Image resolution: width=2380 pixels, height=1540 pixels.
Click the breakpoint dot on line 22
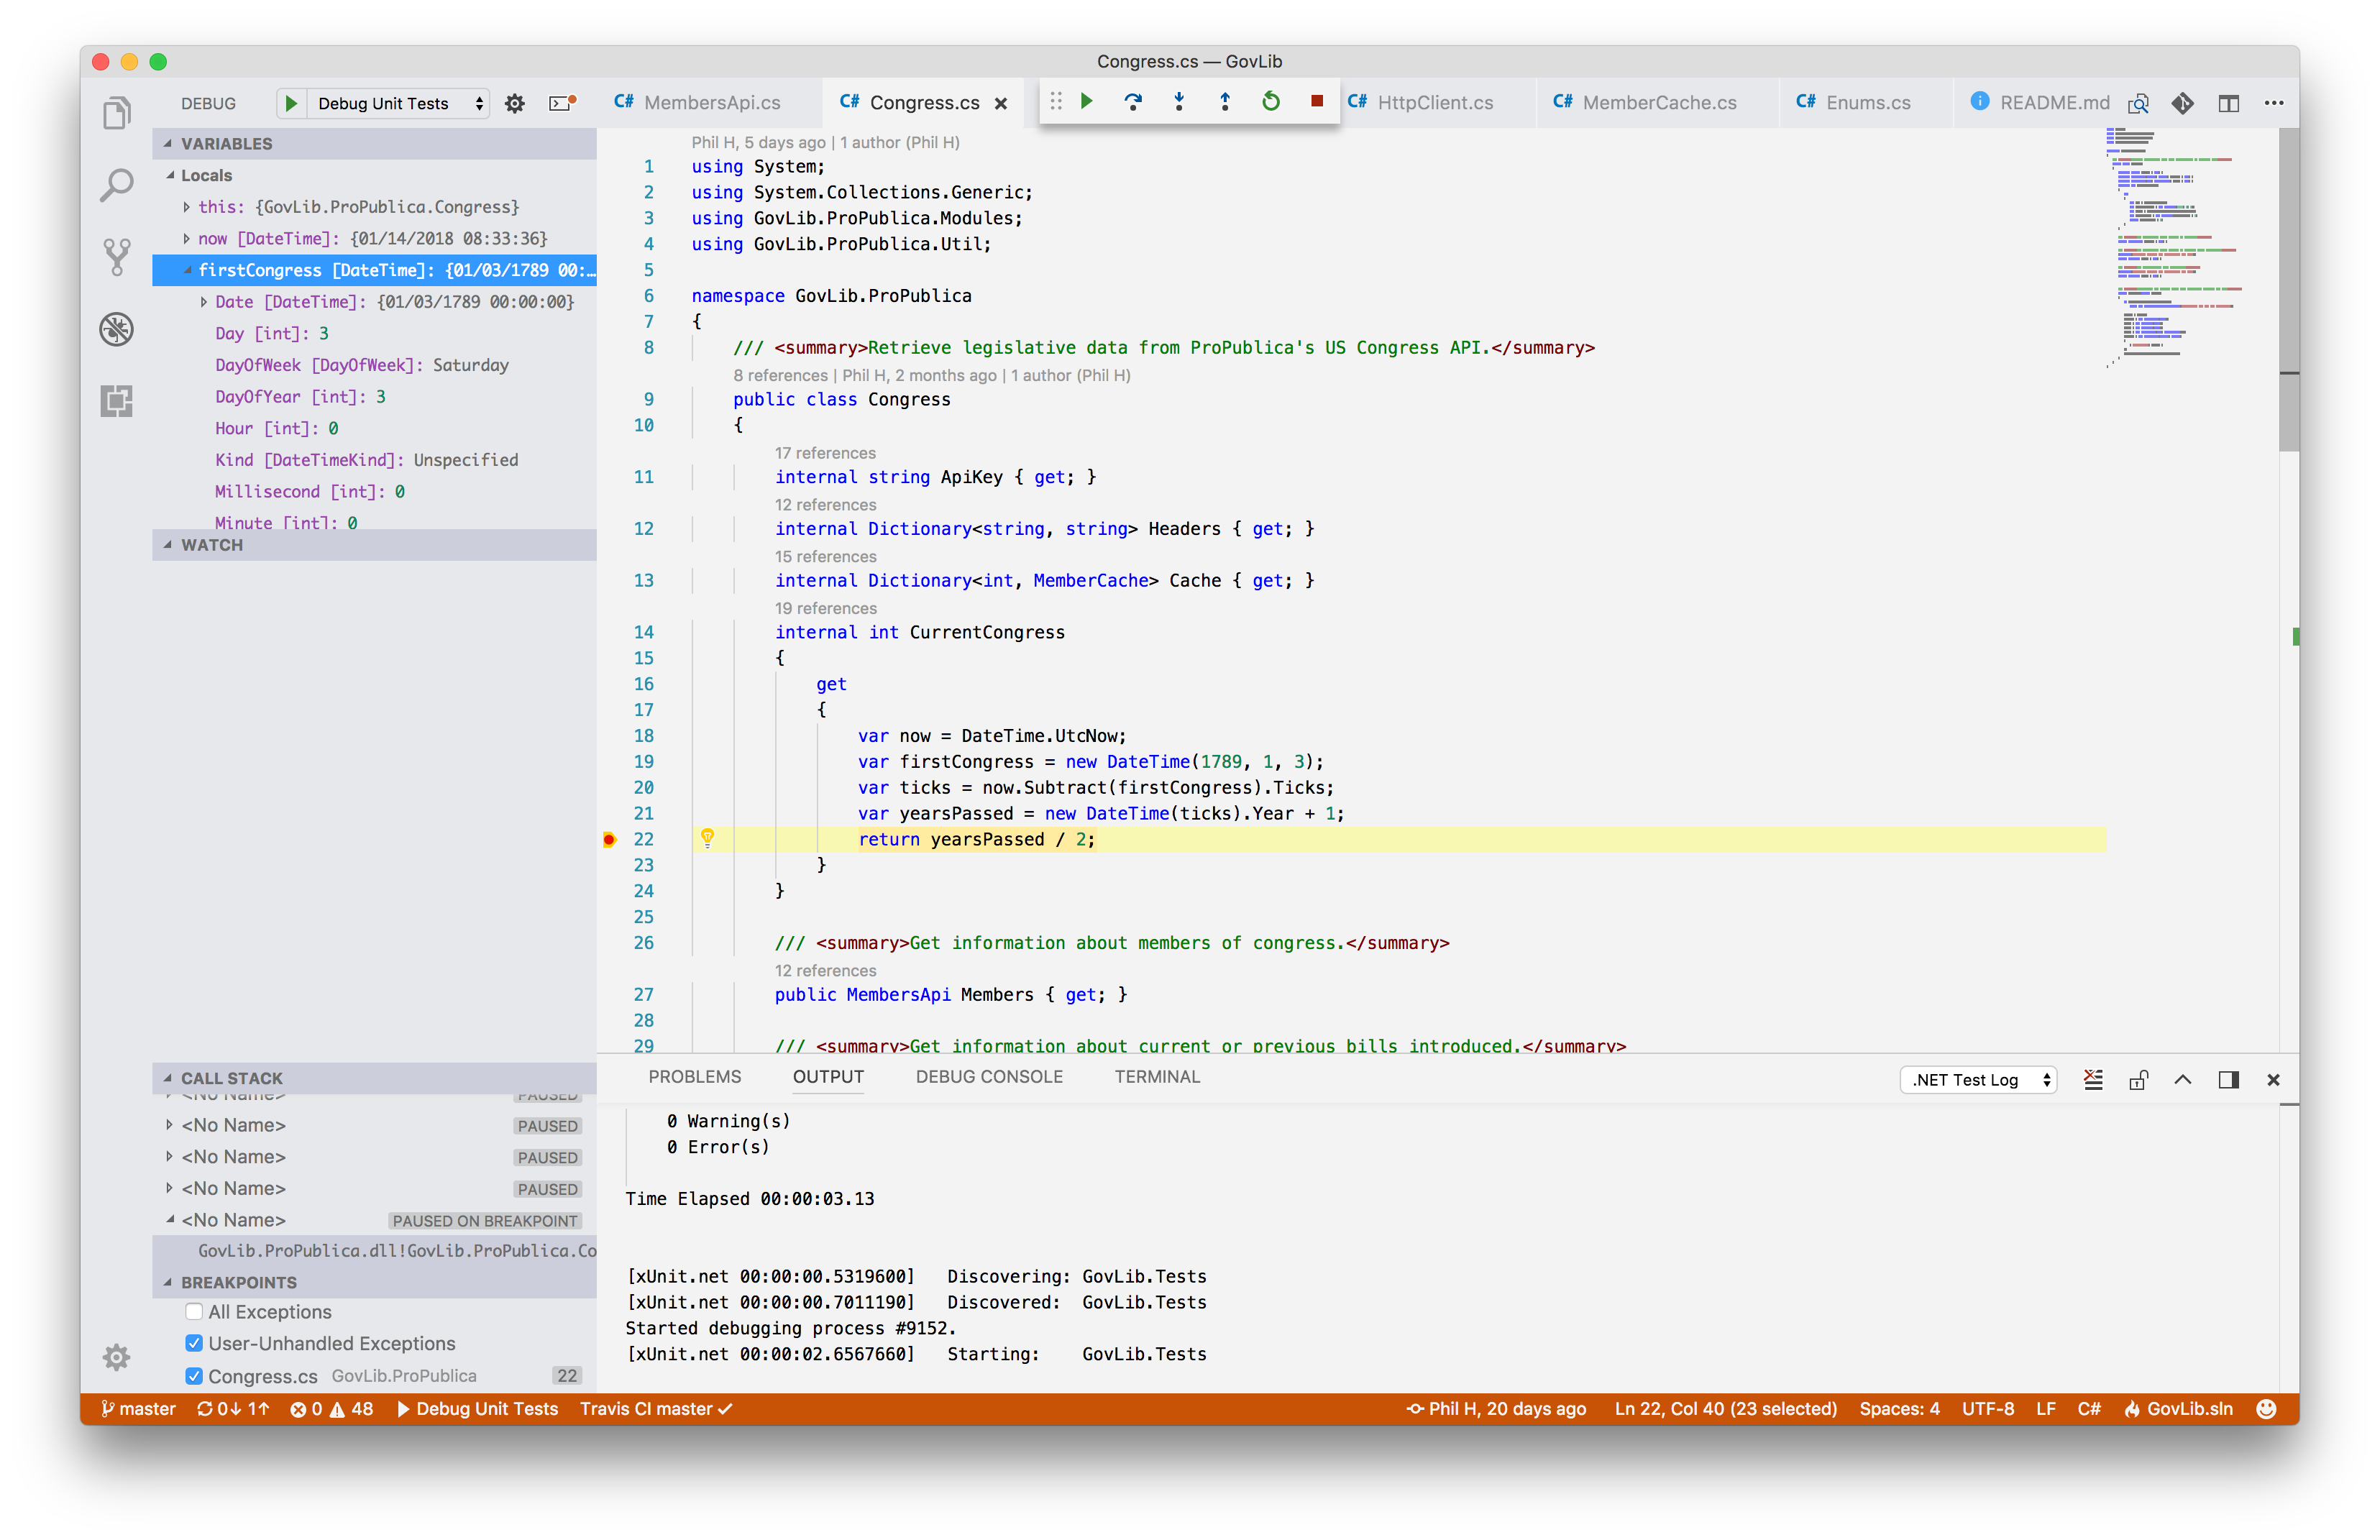point(609,840)
